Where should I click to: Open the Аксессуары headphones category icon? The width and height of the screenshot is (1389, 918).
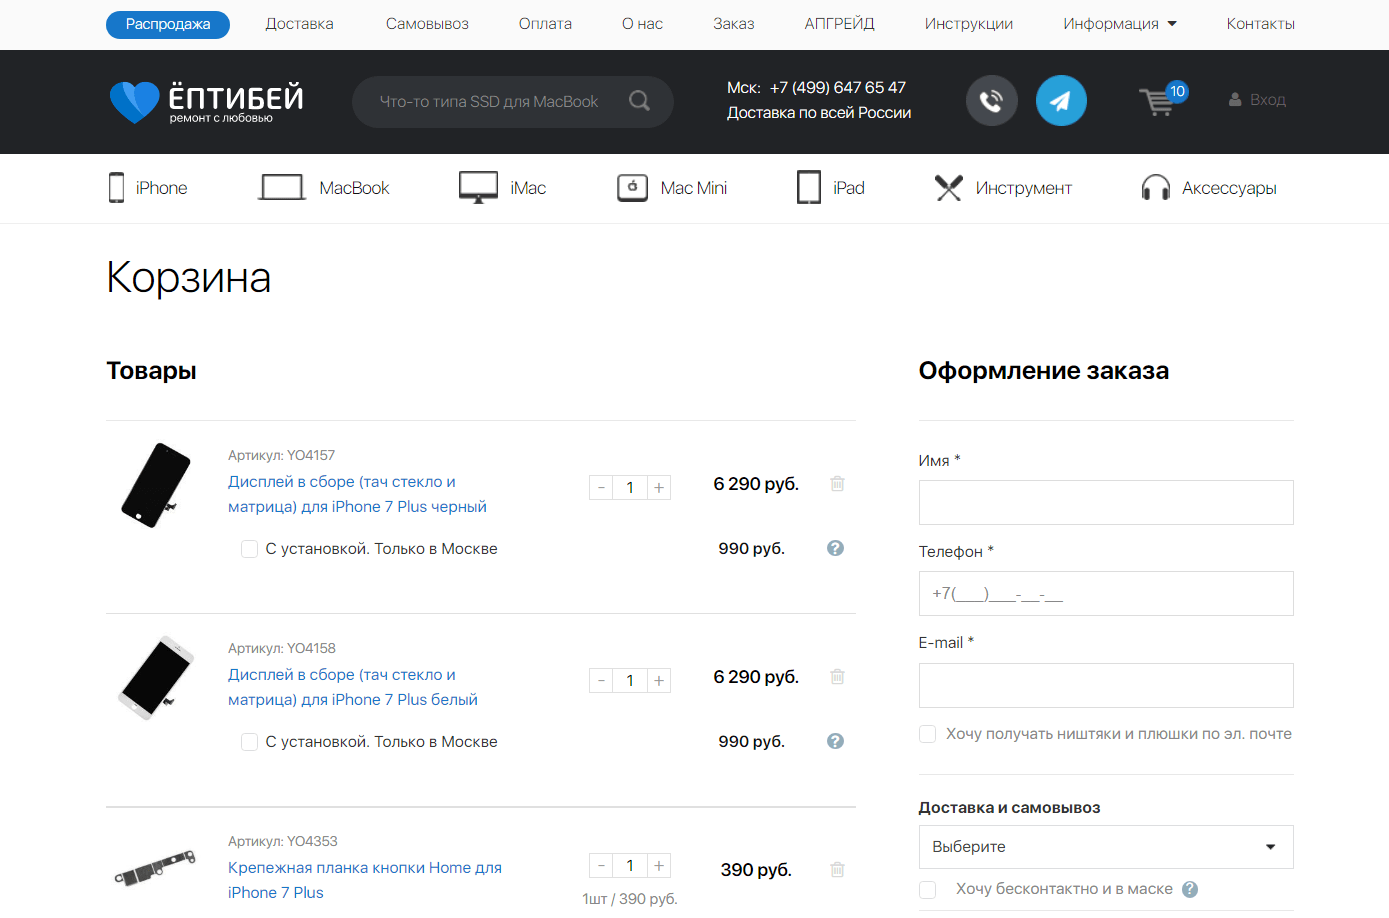point(1156,187)
